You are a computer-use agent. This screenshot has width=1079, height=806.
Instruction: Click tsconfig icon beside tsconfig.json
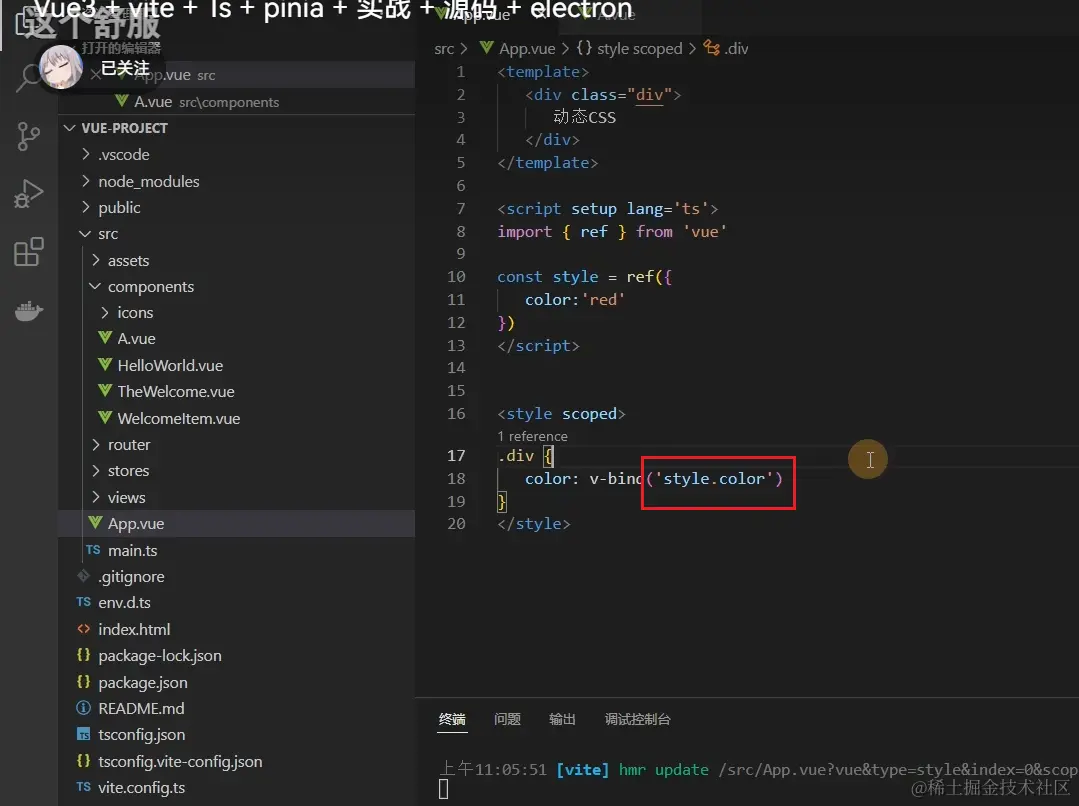pyautogui.click(x=83, y=734)
